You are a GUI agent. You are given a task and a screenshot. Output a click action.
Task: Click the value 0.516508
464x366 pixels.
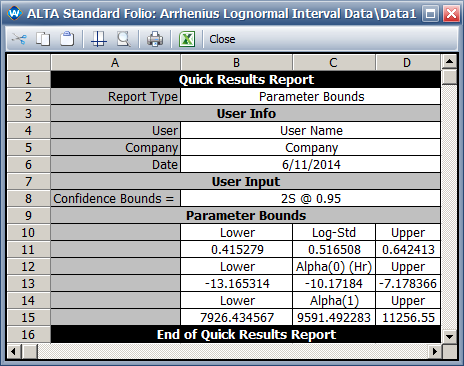(334, 250)
